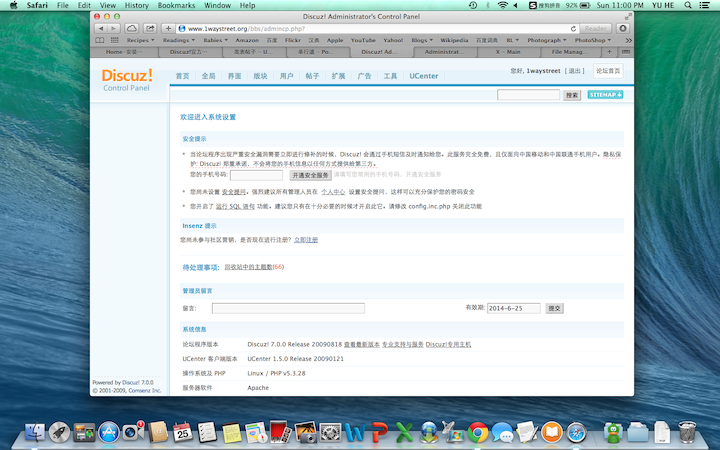Image resolution: width=720 pixels, height=450 pixels.
Task: Open the downloads button beside Reader
Action: click(x=623, y=28)
